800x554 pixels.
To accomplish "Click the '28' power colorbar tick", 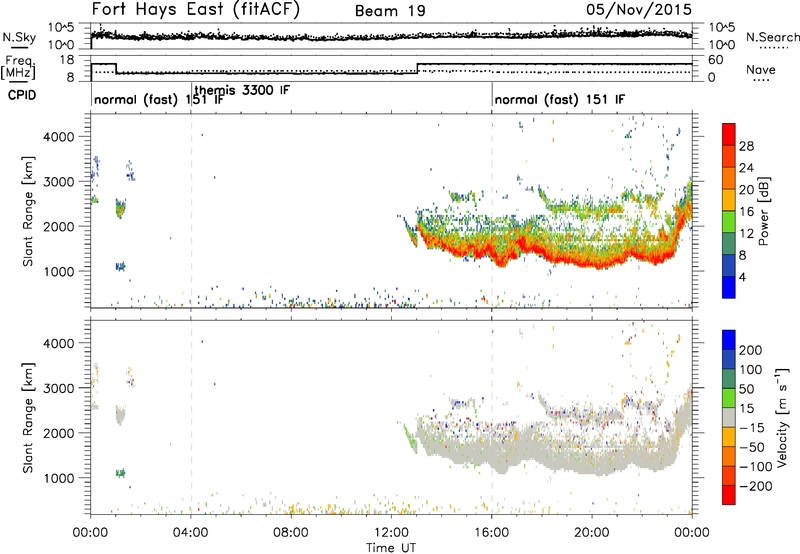I will pos(746,146).
